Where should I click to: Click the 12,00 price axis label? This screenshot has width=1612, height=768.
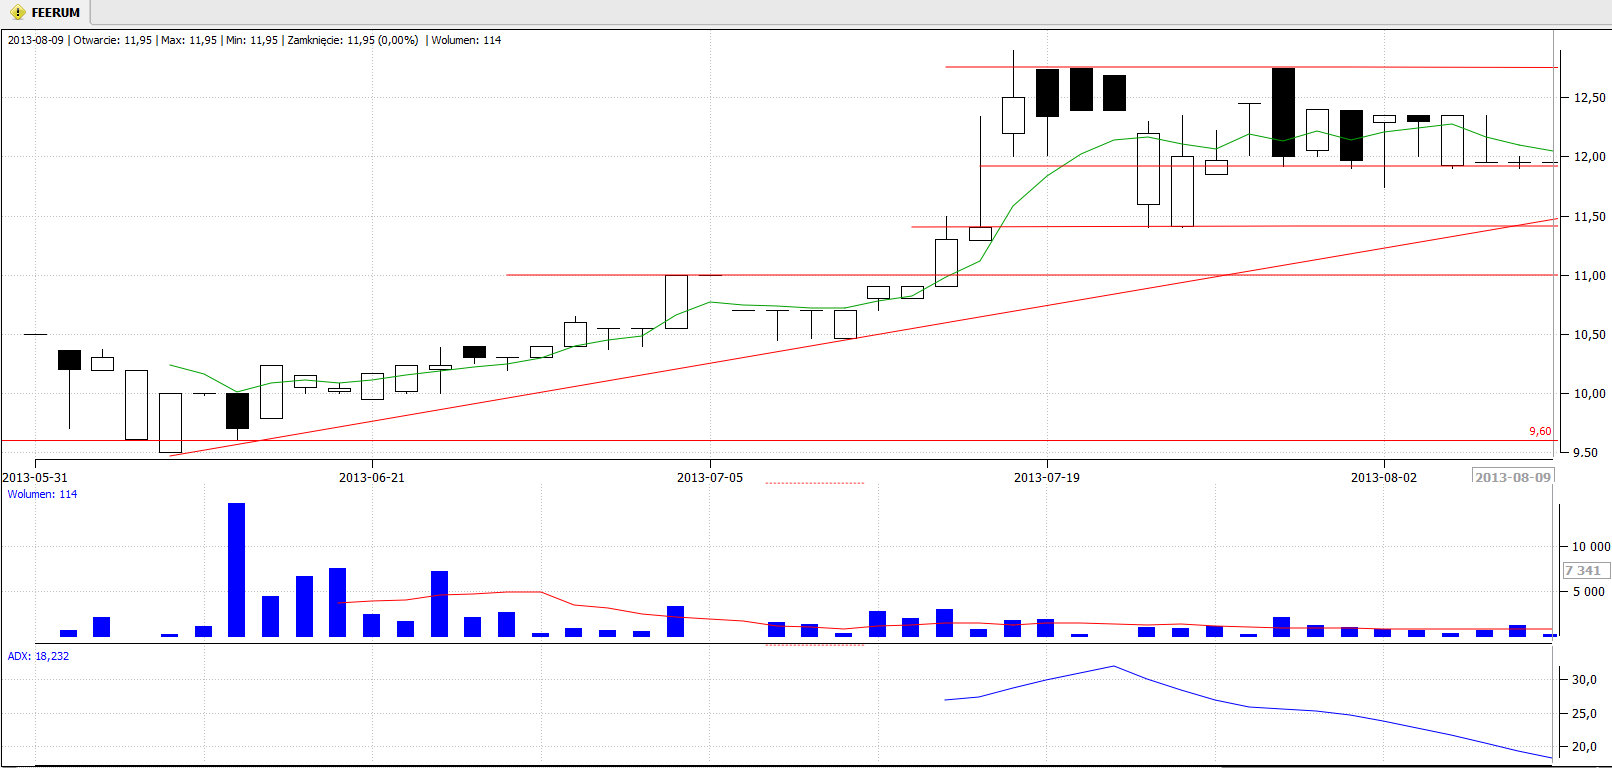pos(1590,157)
